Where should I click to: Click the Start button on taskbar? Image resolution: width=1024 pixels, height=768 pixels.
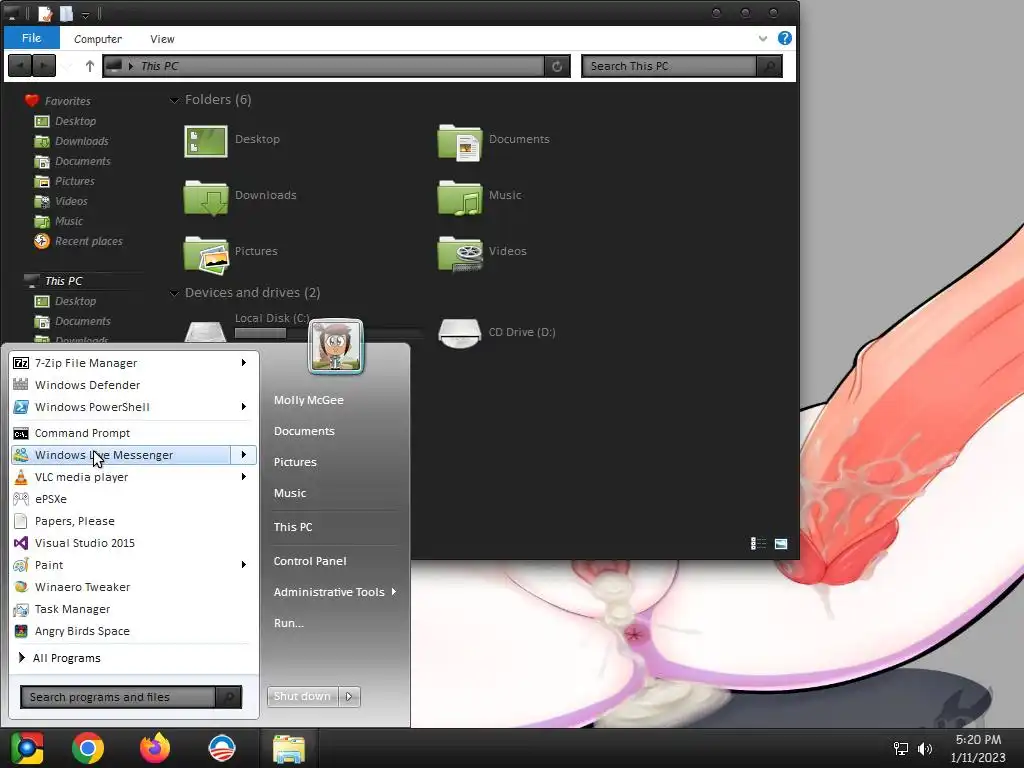[27, 748]
